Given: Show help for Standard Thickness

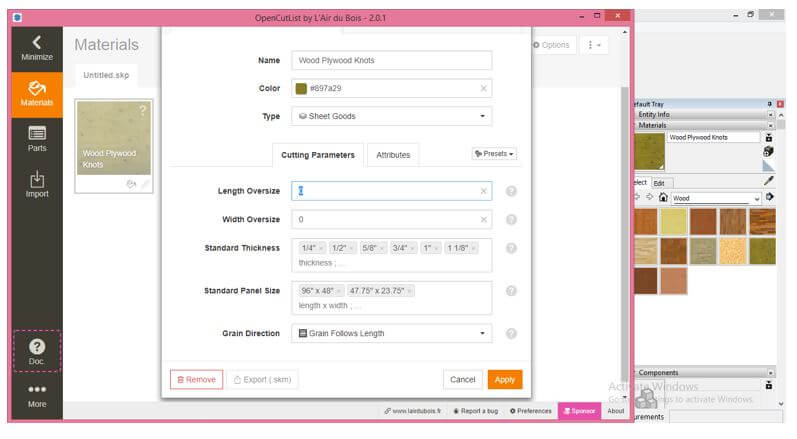Looking at the screenshot, I should point(511,248).
